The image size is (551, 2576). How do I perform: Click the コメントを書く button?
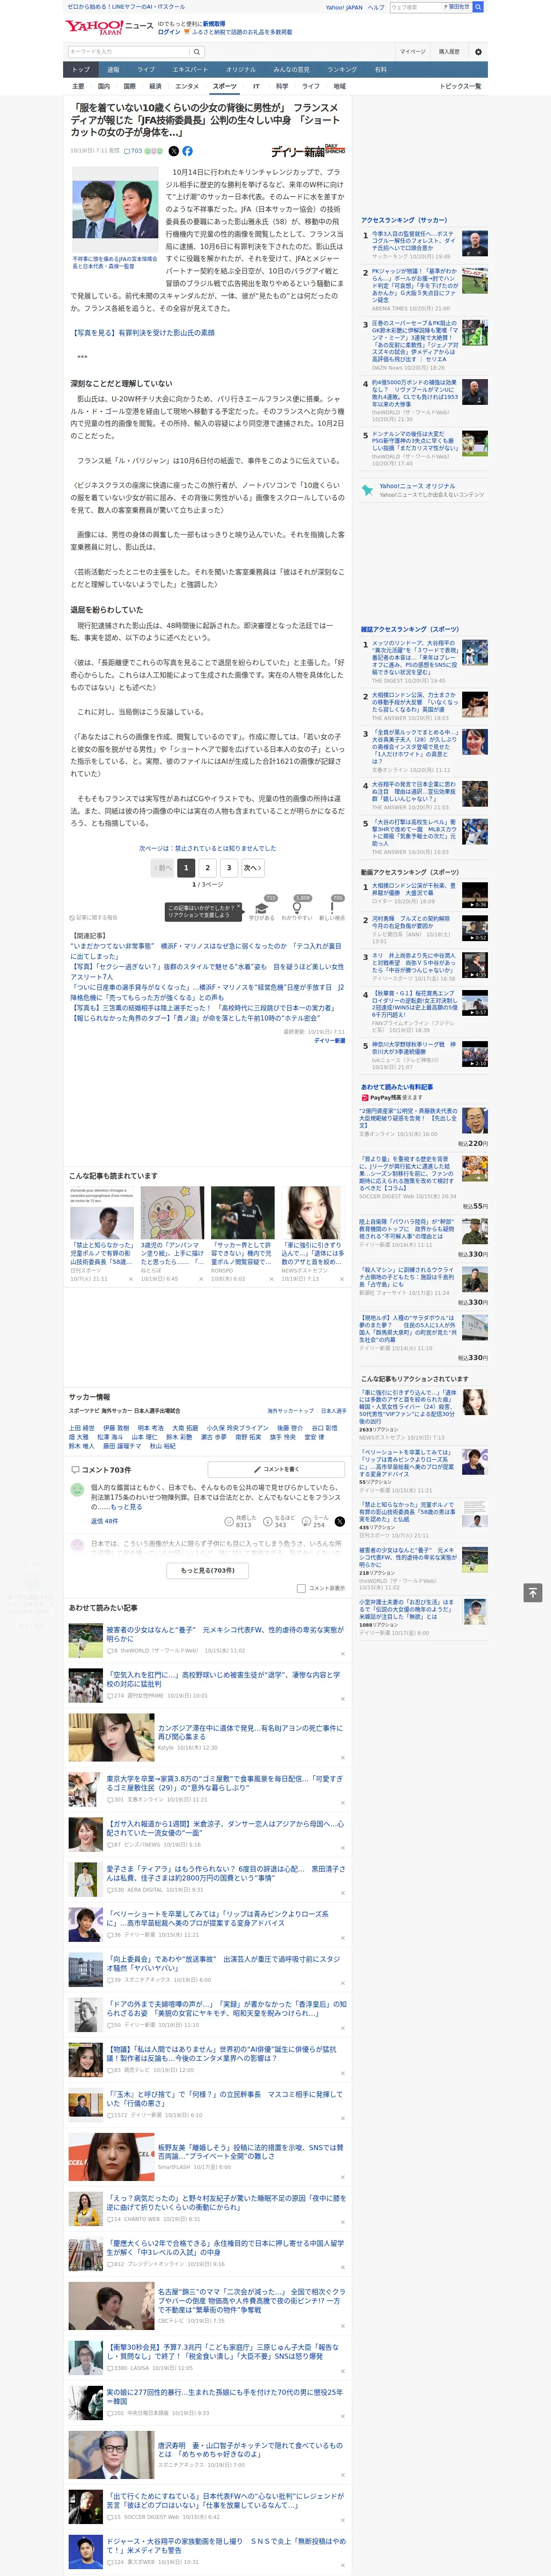(x=276, y=1469)
